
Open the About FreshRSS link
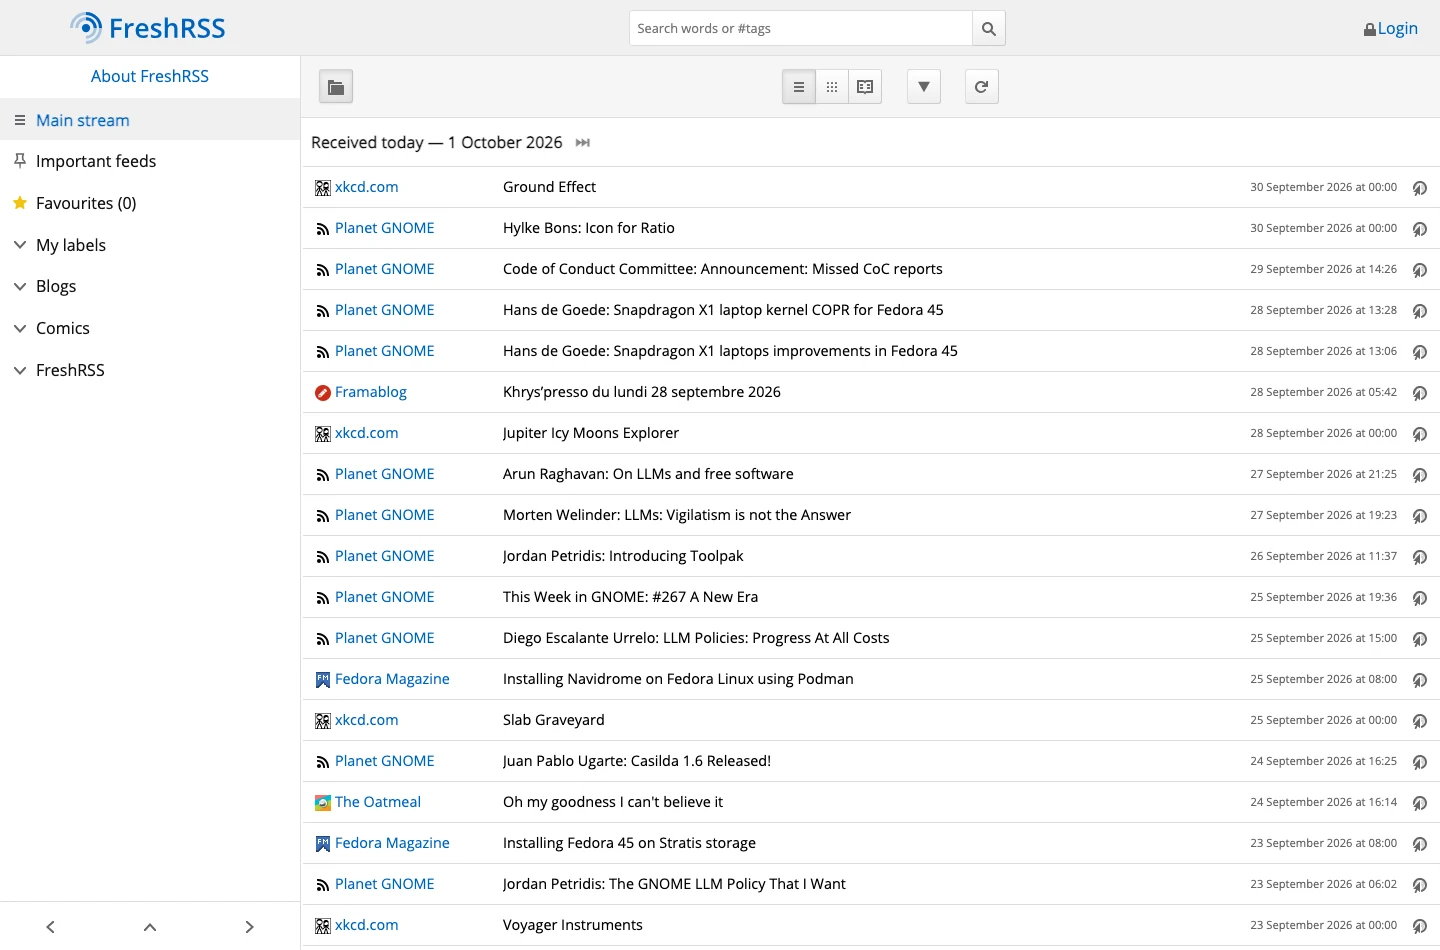coord(150,76)
